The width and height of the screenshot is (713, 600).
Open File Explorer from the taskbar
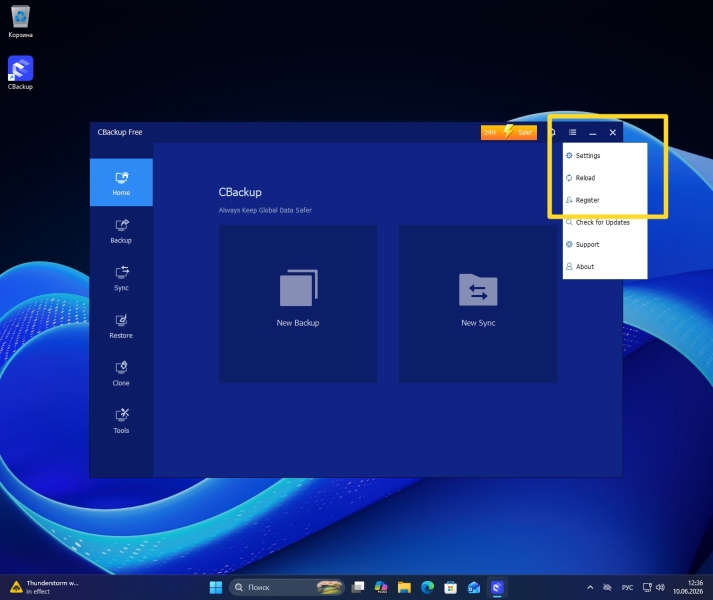[404, 587]
